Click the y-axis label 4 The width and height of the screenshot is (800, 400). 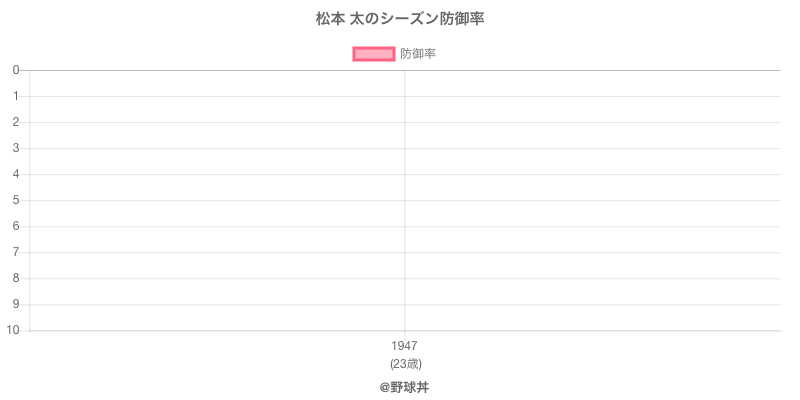[16, 174]
